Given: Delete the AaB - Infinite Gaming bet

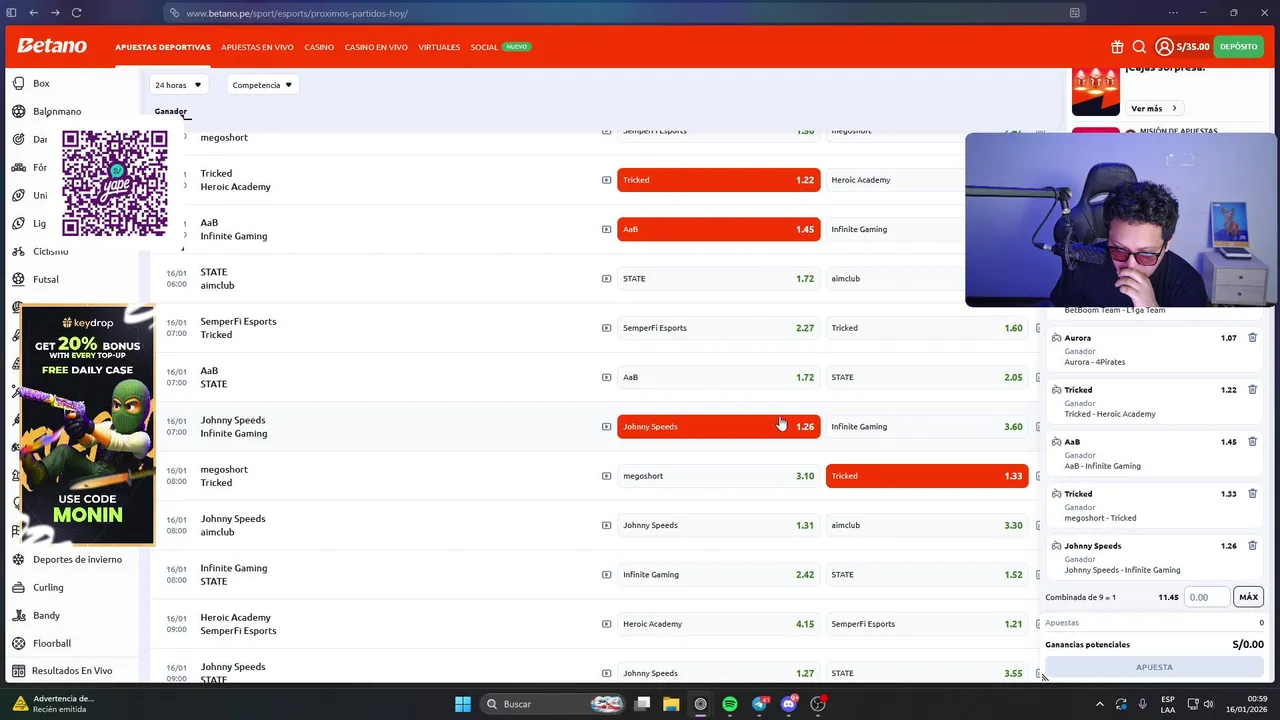Looking at the screenshot, I should [1252, 442].
